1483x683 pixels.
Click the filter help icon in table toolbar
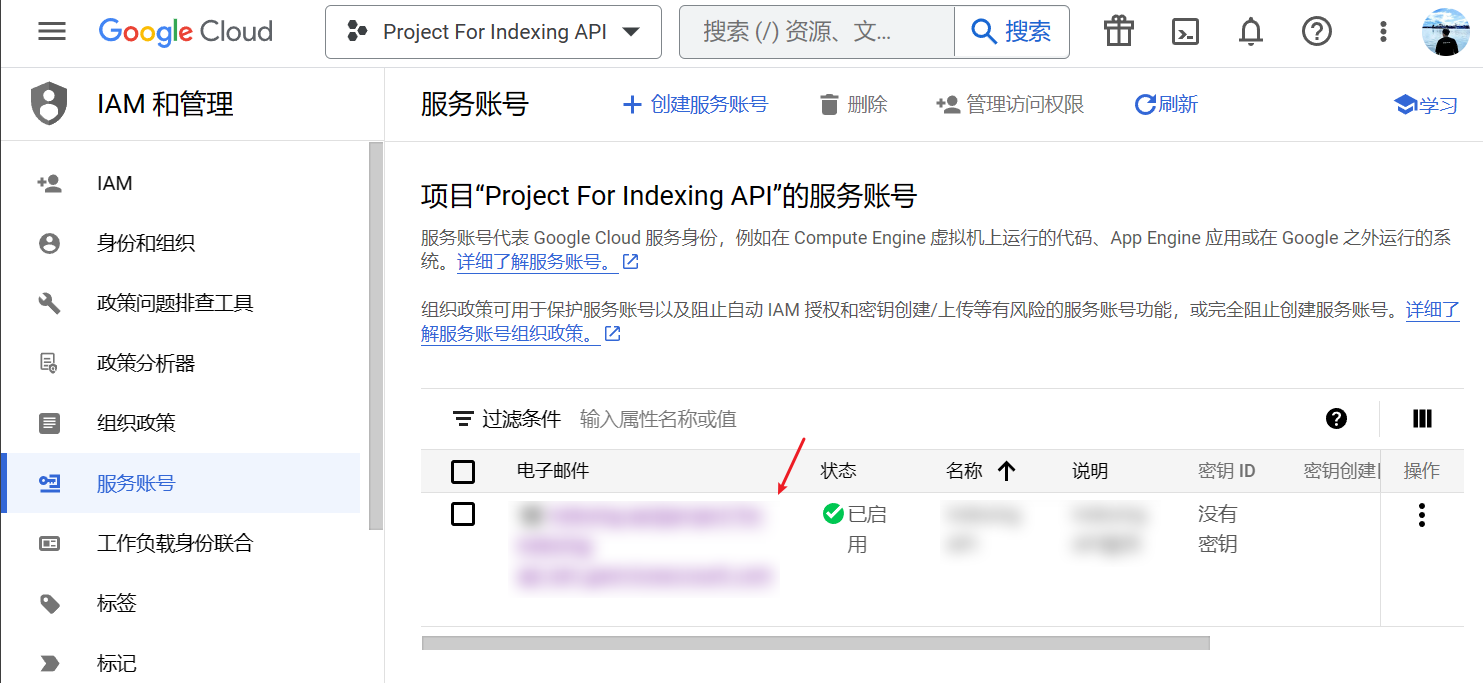click(1336, 419)
